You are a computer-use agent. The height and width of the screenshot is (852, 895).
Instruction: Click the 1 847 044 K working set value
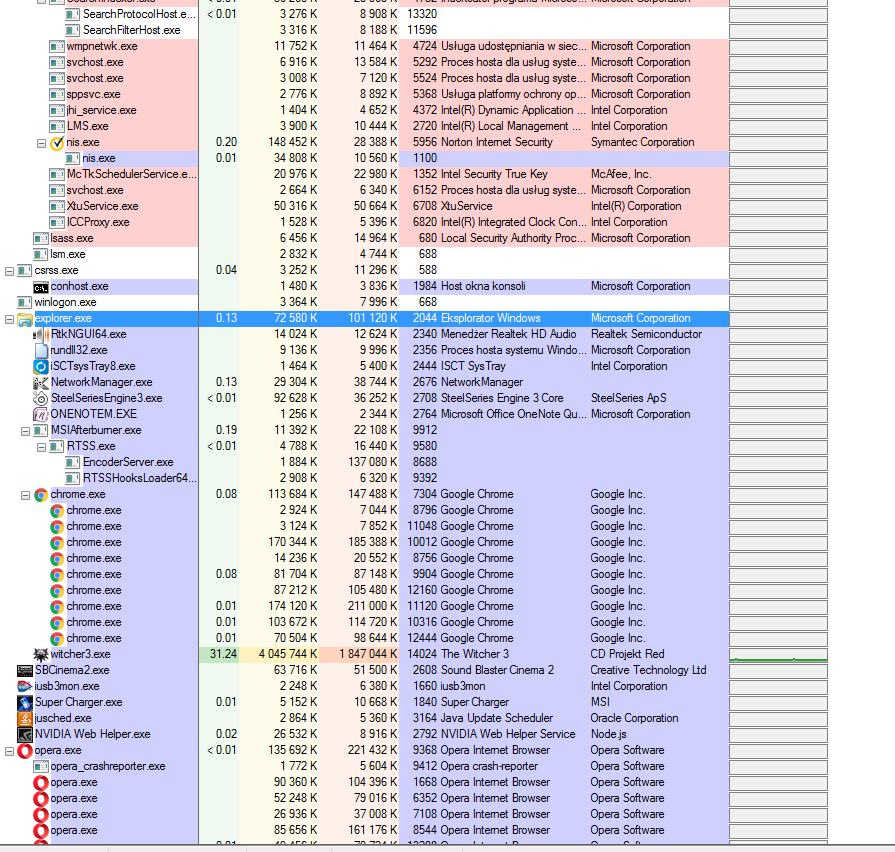point(368,654)
